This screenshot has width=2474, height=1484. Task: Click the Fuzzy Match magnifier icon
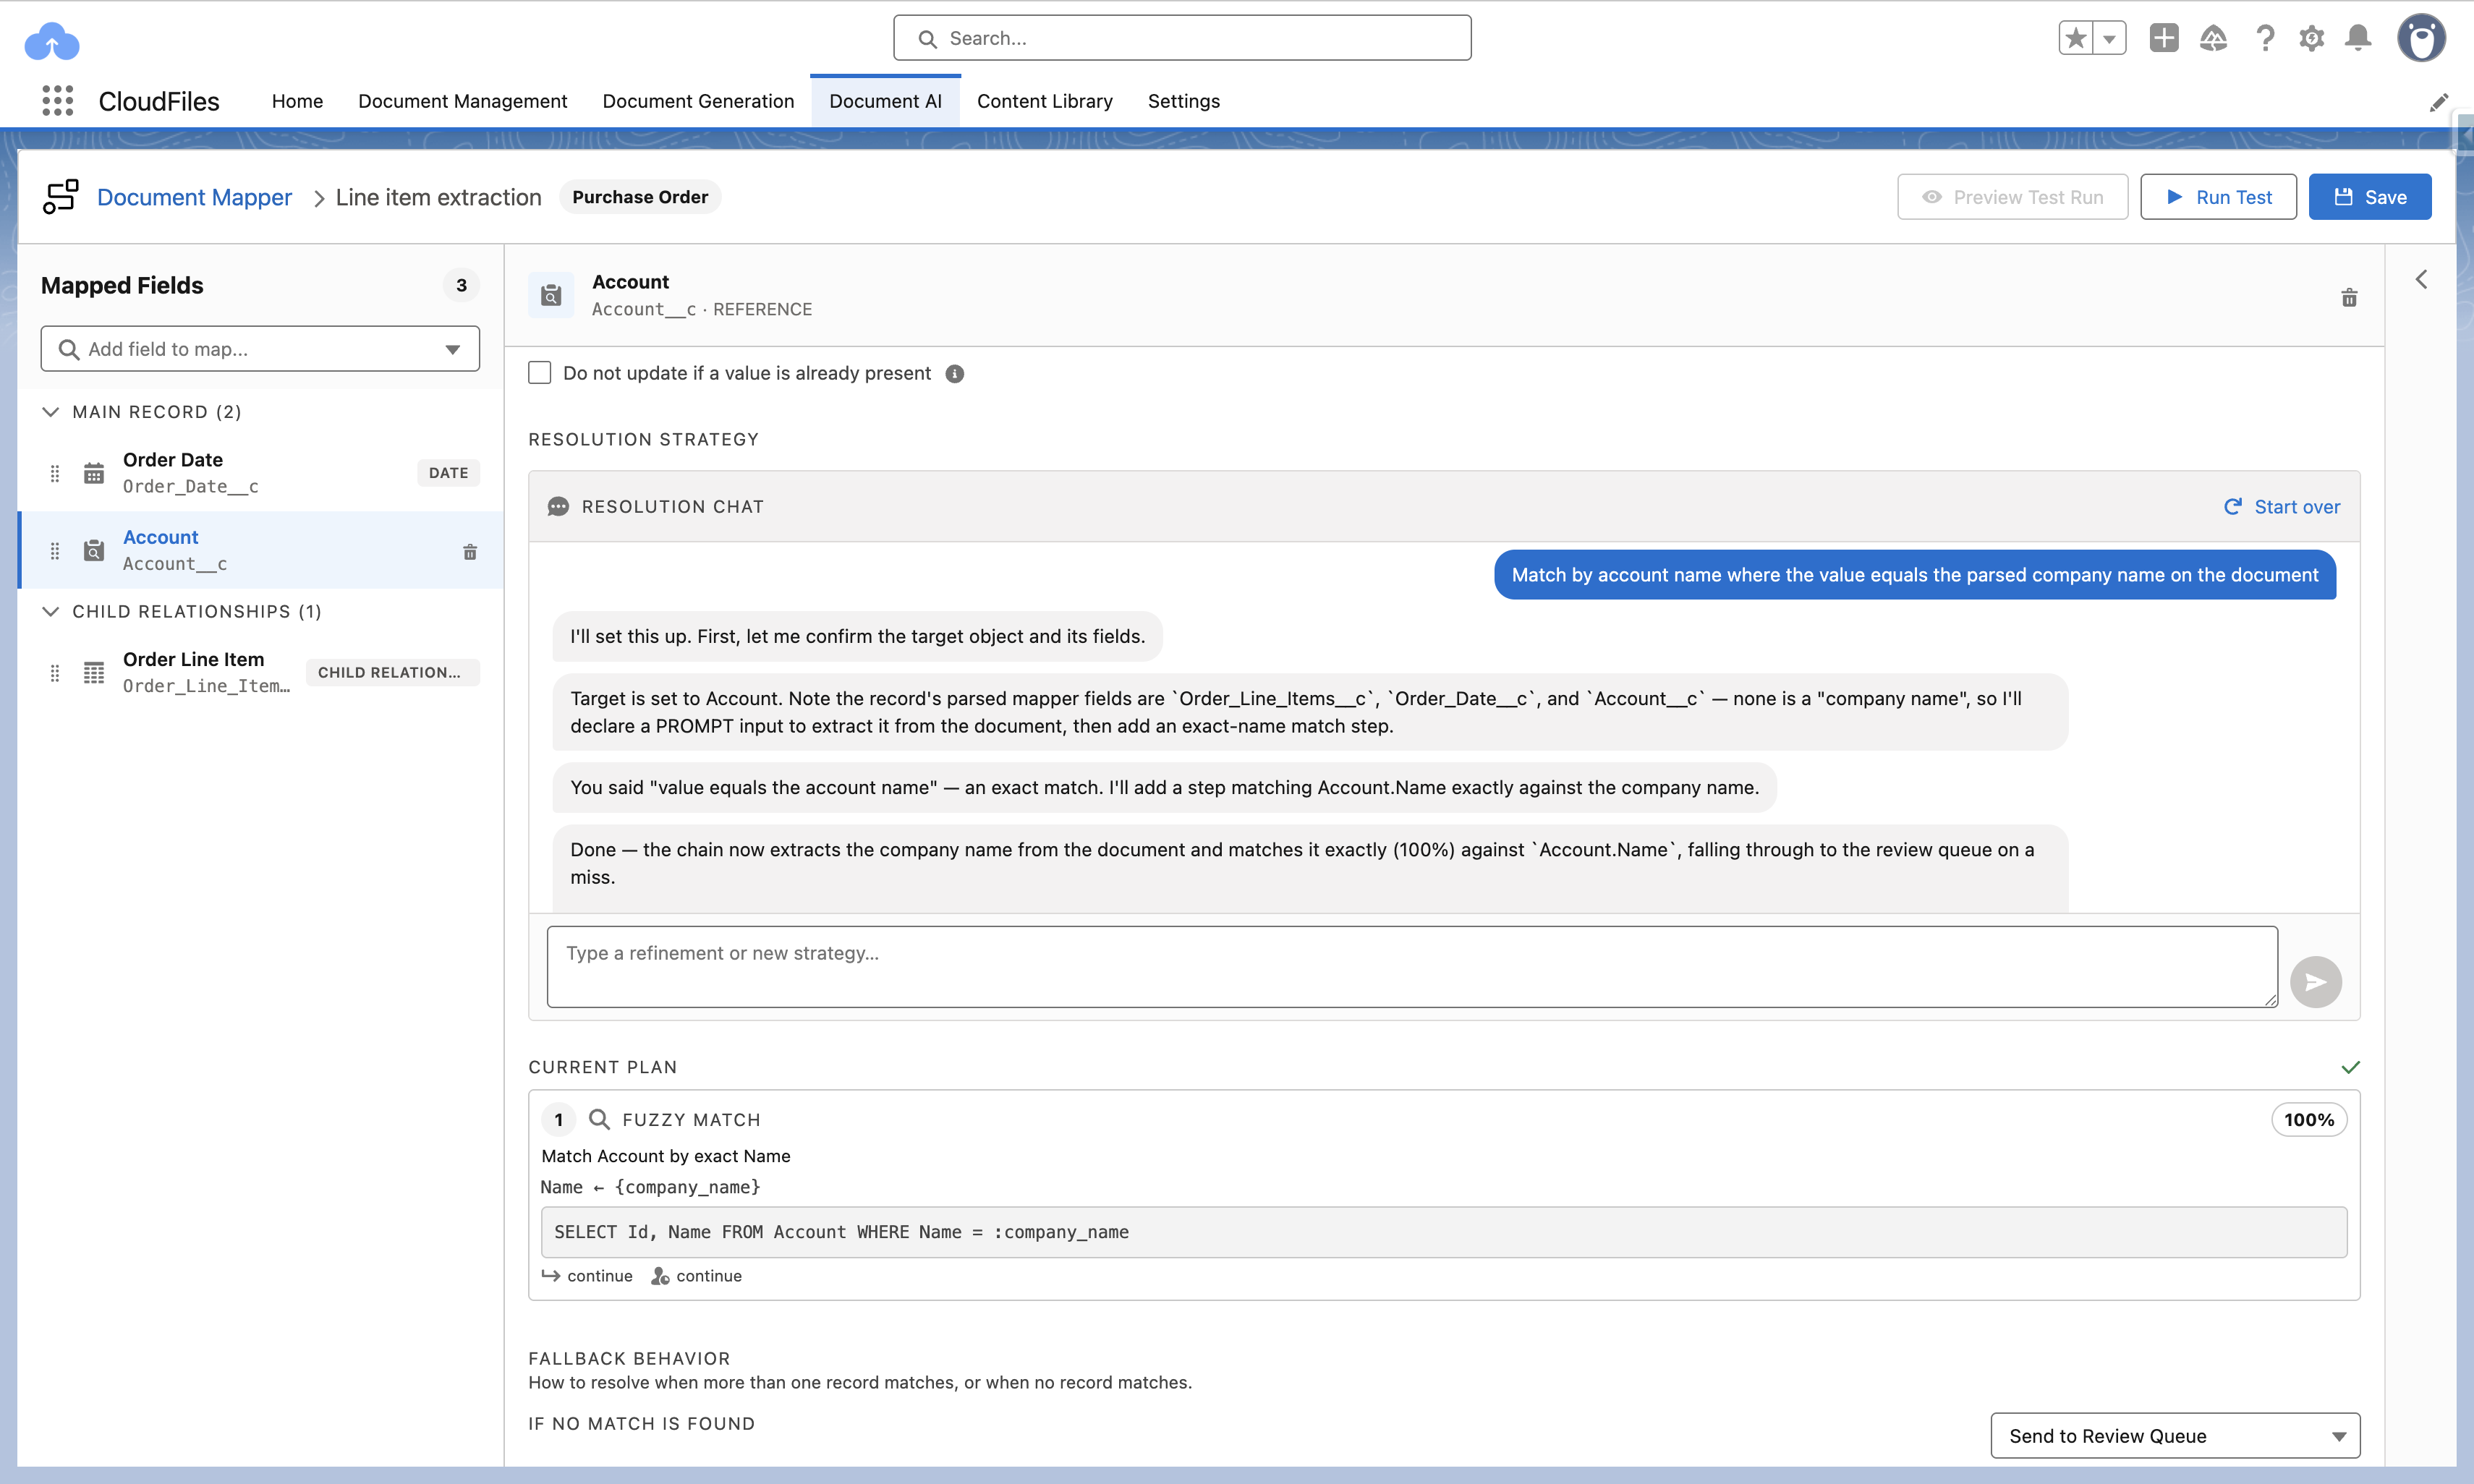tap(599, 1119)
